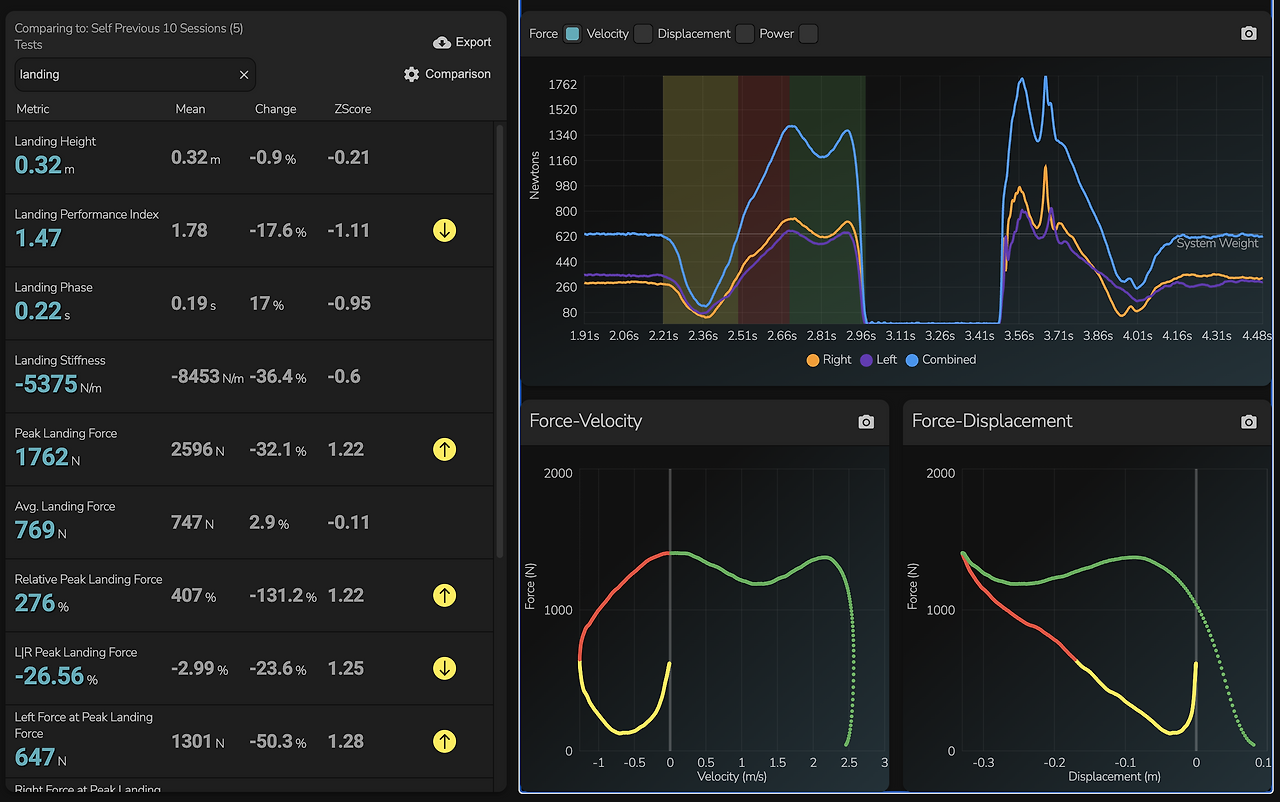Enable the Power checkbox

[808, 34]
